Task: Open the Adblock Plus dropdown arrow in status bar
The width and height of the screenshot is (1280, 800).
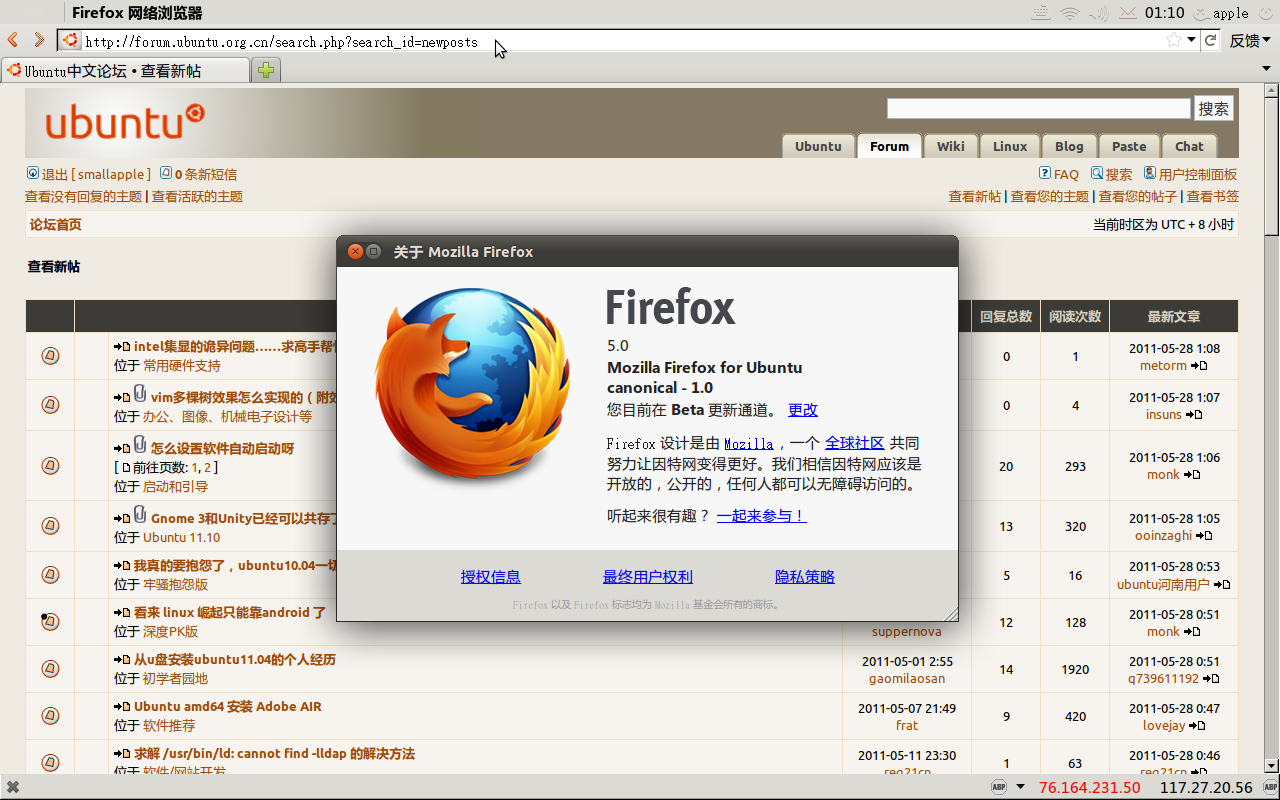Action: pyautogui.click(x=1020, y=787)
